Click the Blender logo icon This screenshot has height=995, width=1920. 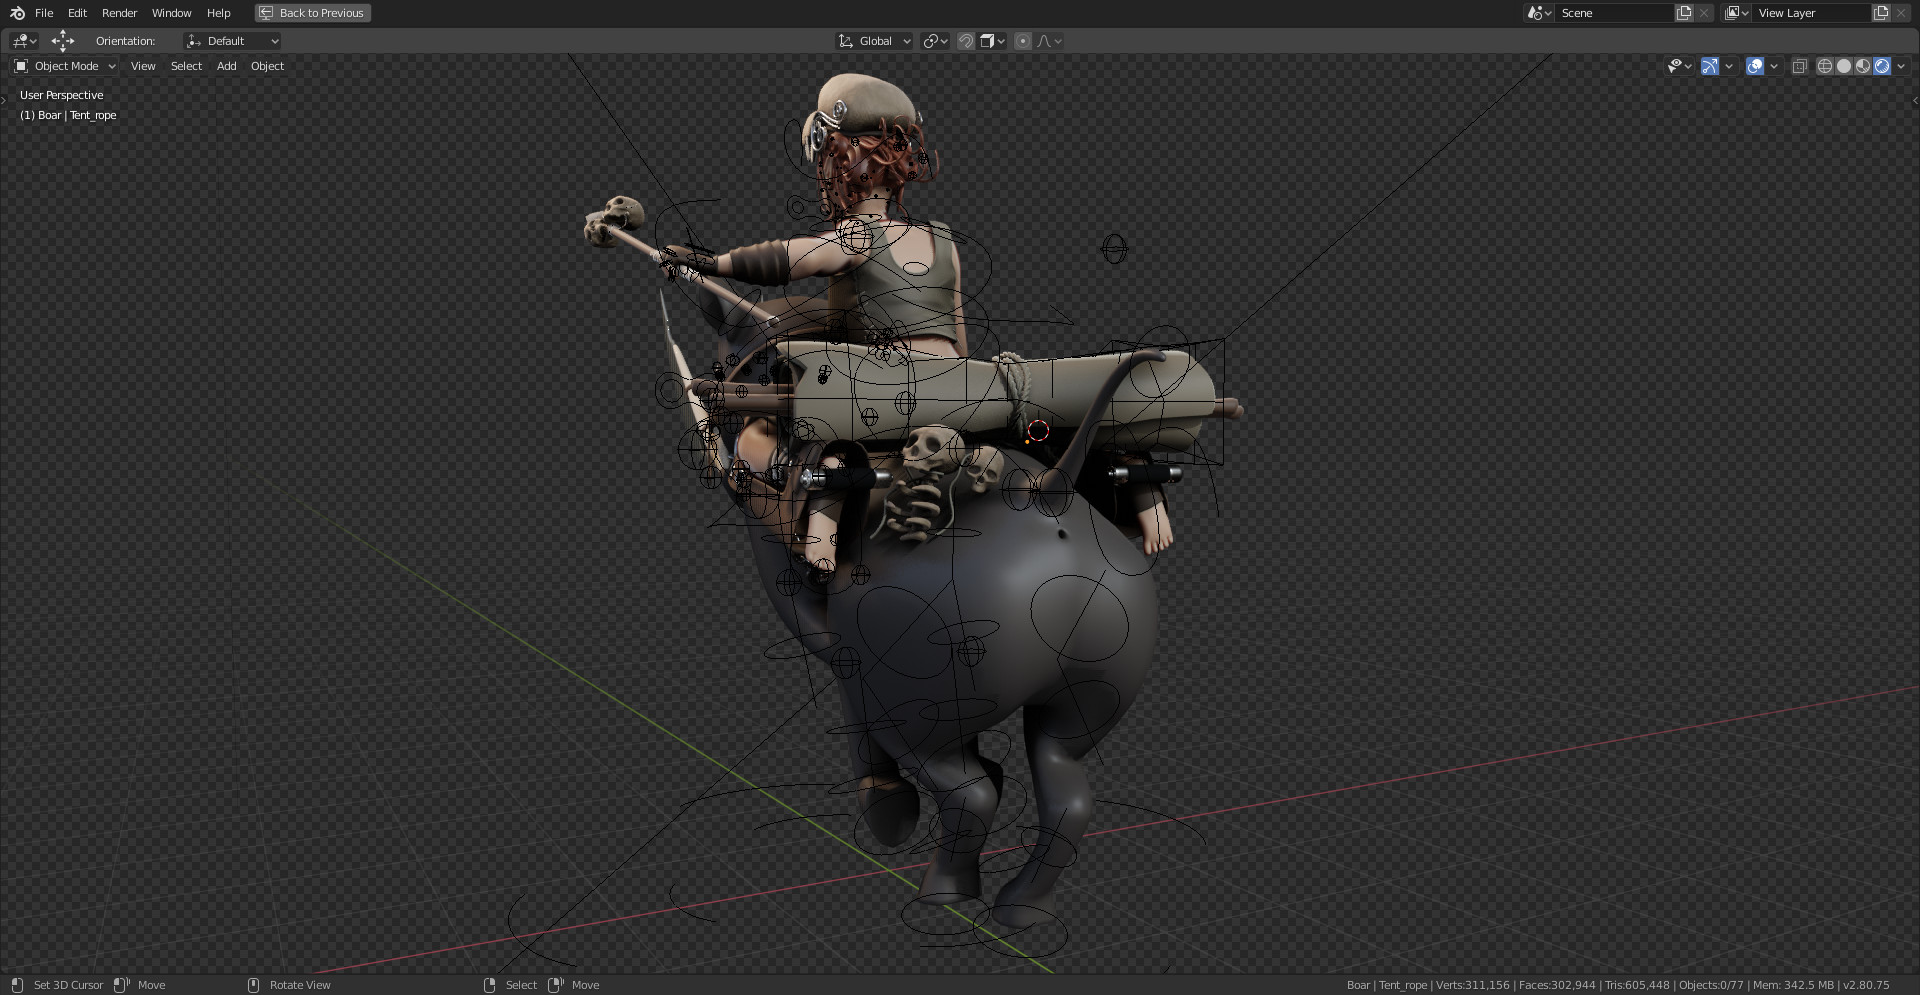click(17, 13)
